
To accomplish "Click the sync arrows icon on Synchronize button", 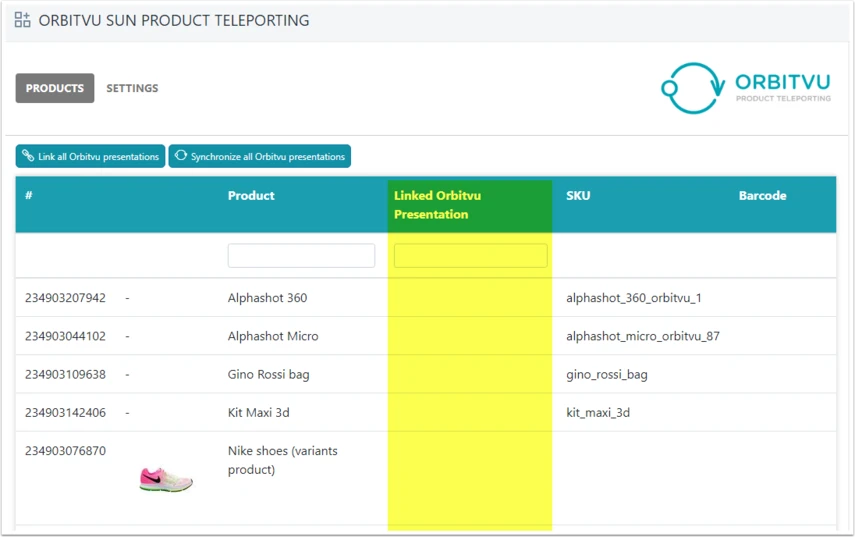I will coord(180,156).
